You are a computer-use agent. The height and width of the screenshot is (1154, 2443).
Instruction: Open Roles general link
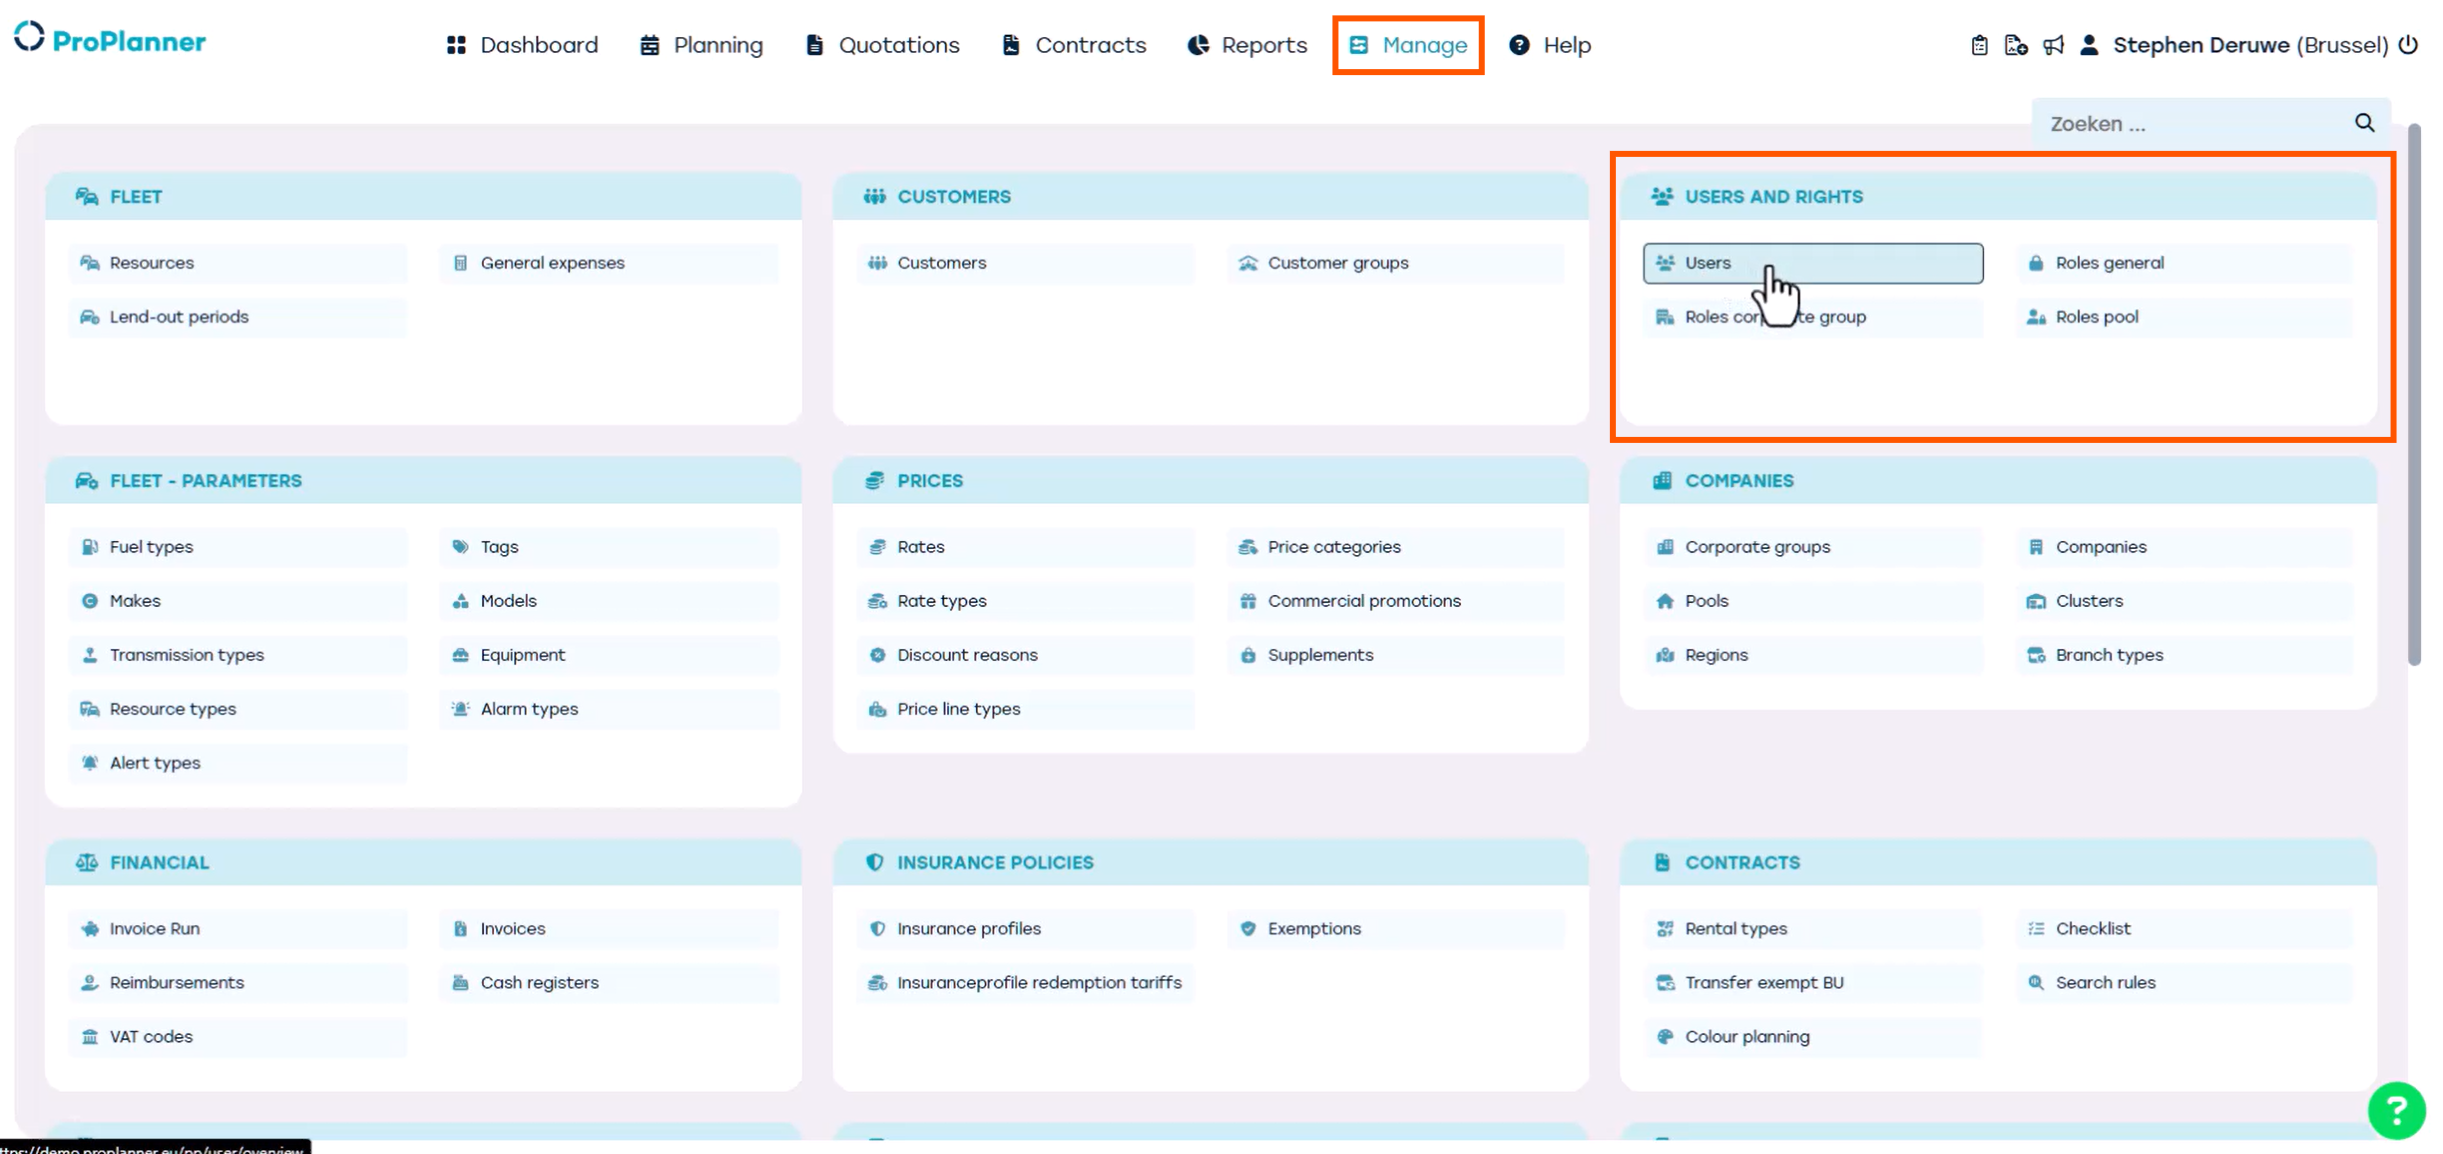point(2109,263)
